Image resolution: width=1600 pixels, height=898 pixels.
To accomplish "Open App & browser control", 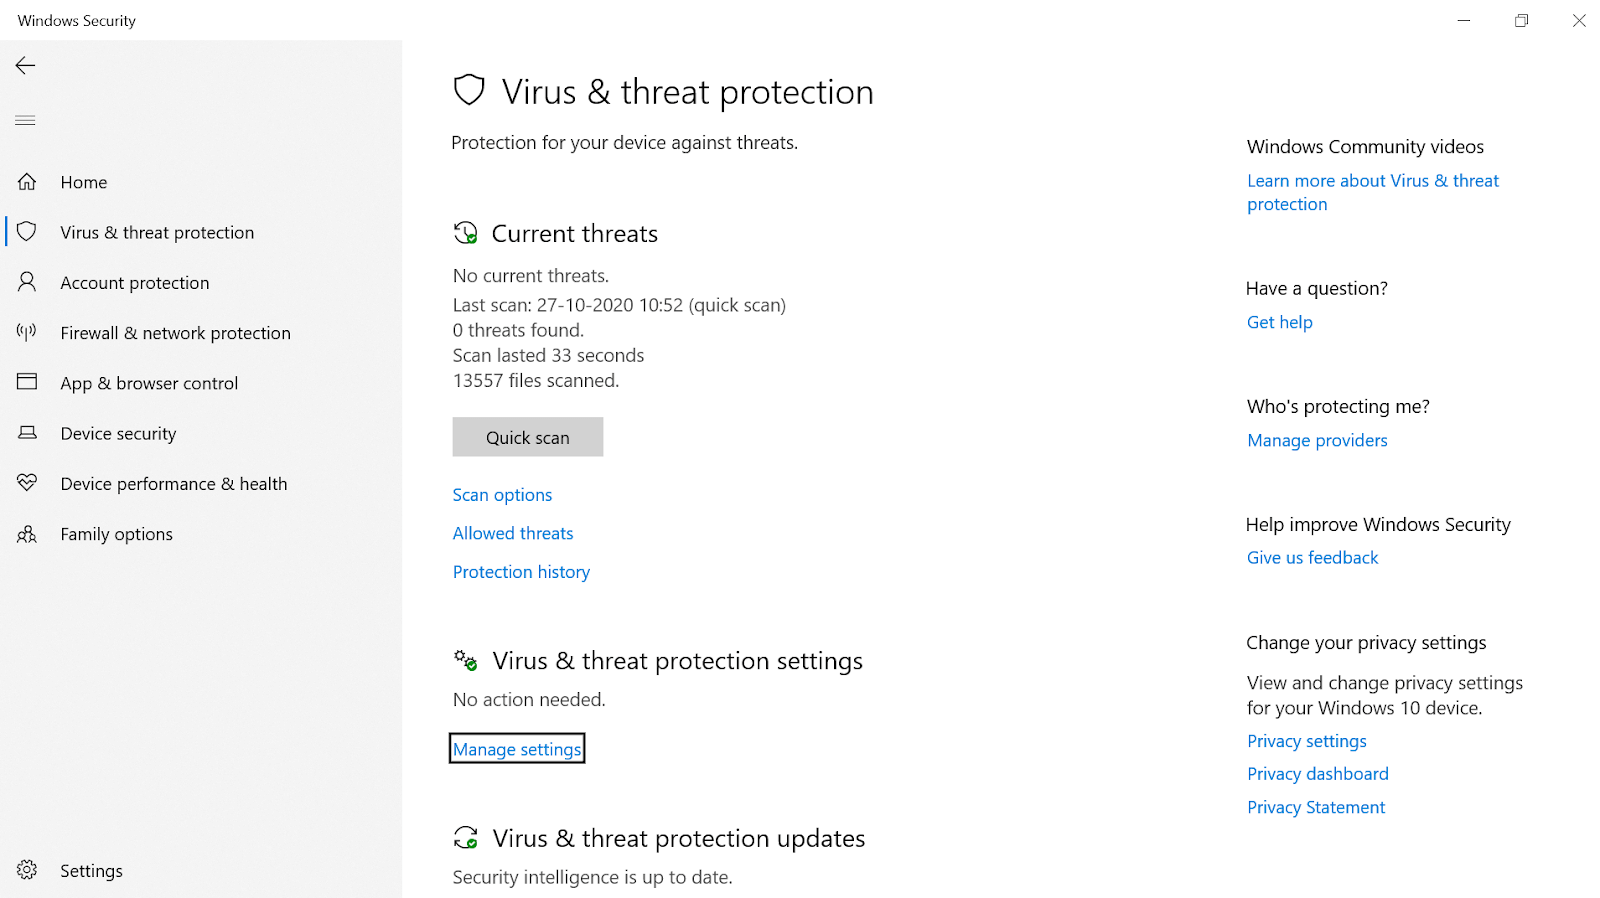I will (x=149, y=382).
